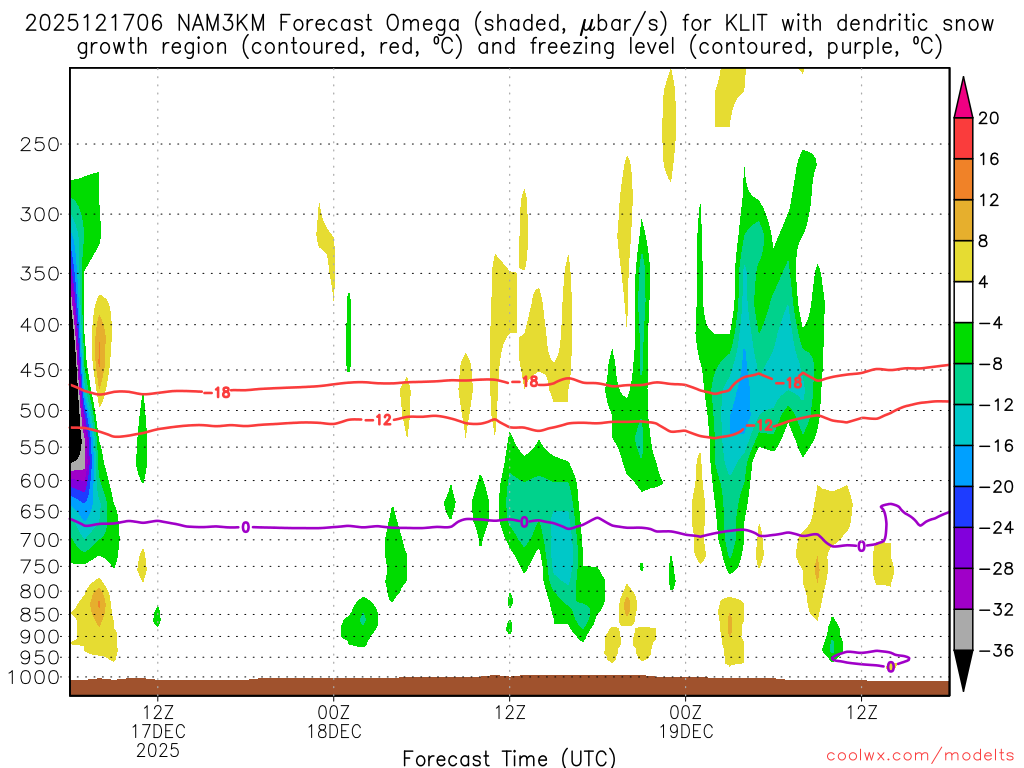Image resolution: width=1024 pixels, height=768 pixels.
Task: Click the red color swatch labeled 16-20
Action: (963, 138)
